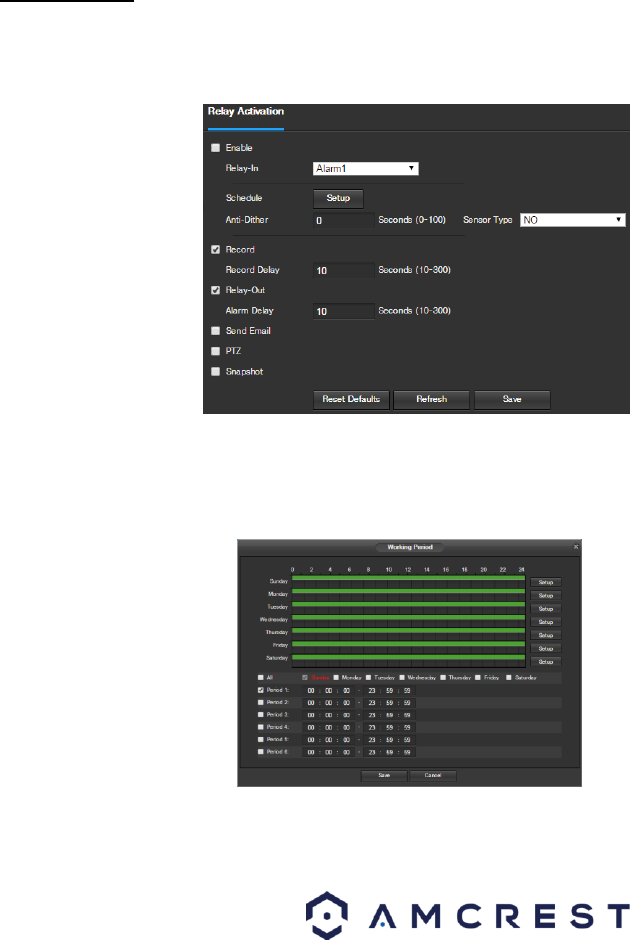The width and height of the screenshot is (630, 940).
Task: Click the Sunday green schedule bar
Action: tap(408, 578)
